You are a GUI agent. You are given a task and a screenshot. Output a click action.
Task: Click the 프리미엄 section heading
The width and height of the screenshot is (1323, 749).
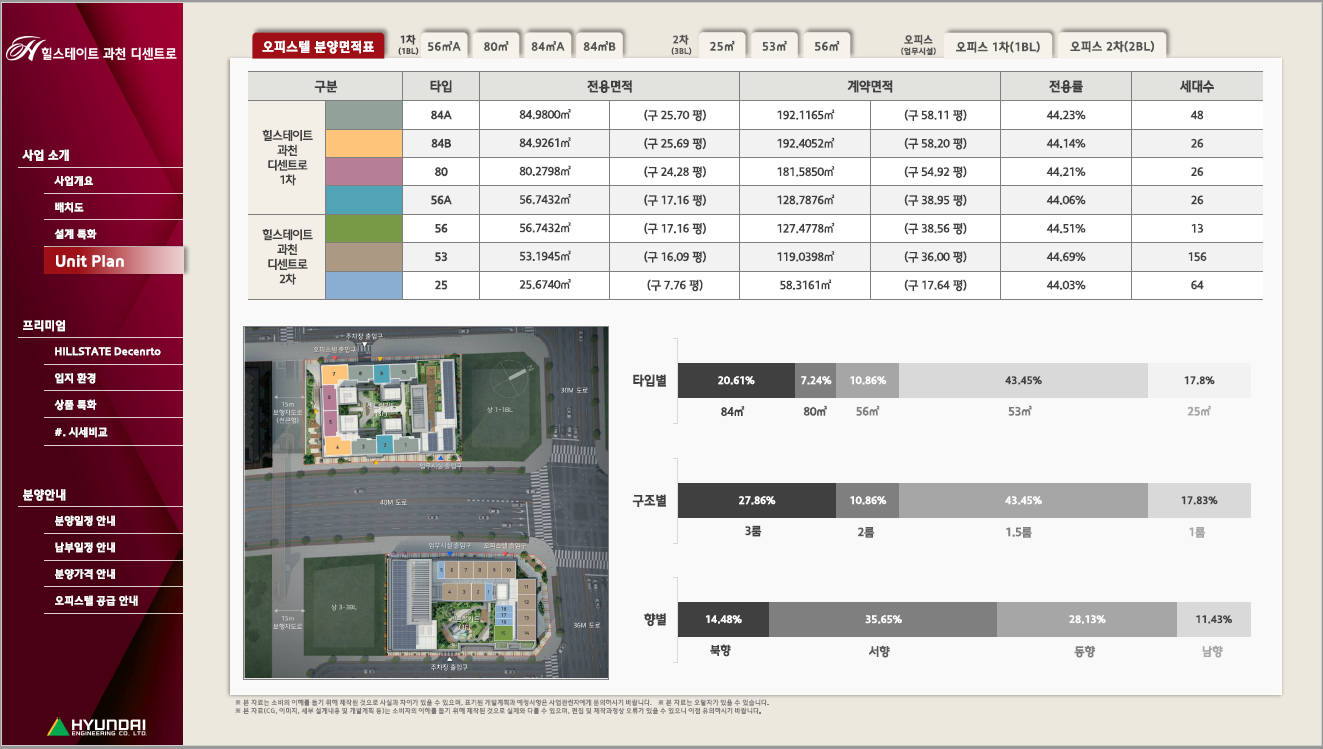click(44, 325)
